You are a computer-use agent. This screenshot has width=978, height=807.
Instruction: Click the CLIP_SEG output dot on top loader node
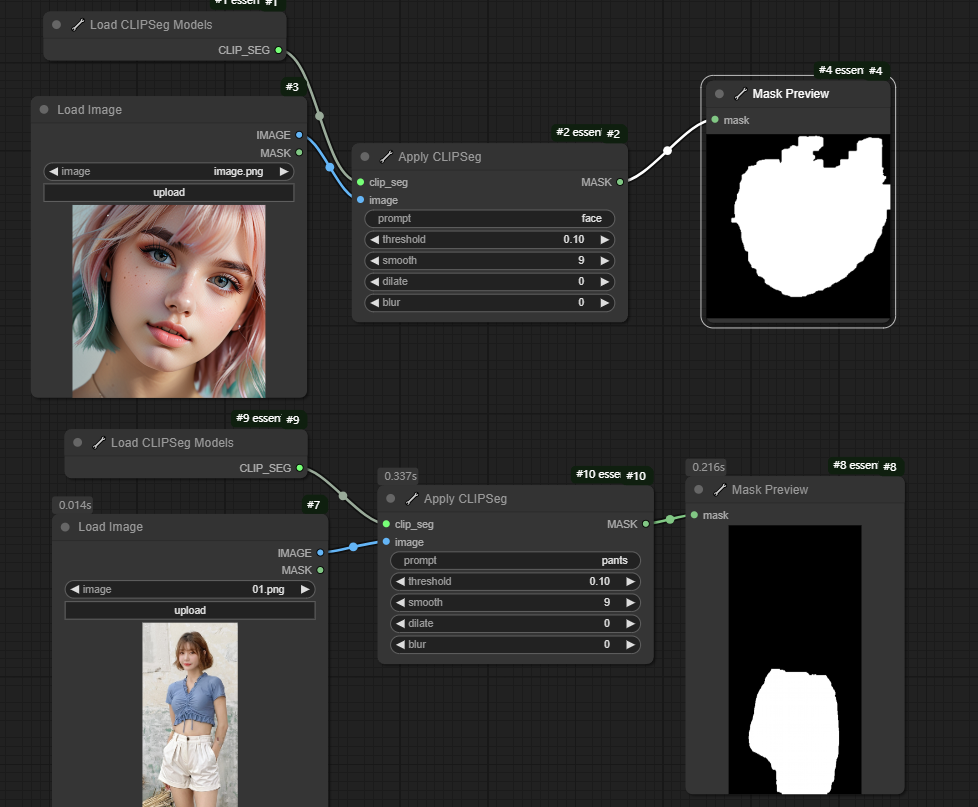[x=278, y=50]
